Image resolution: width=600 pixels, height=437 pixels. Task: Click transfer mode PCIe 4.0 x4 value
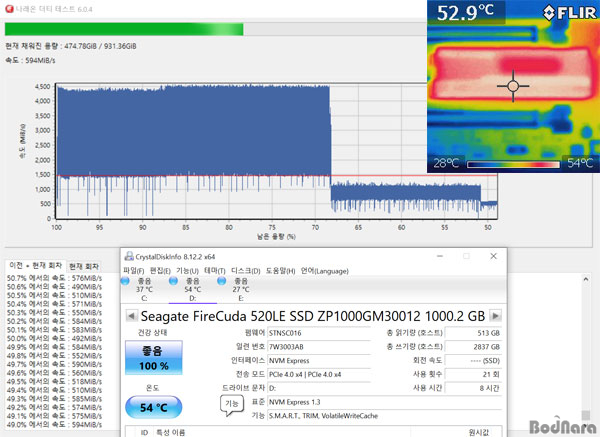(319, 374)
